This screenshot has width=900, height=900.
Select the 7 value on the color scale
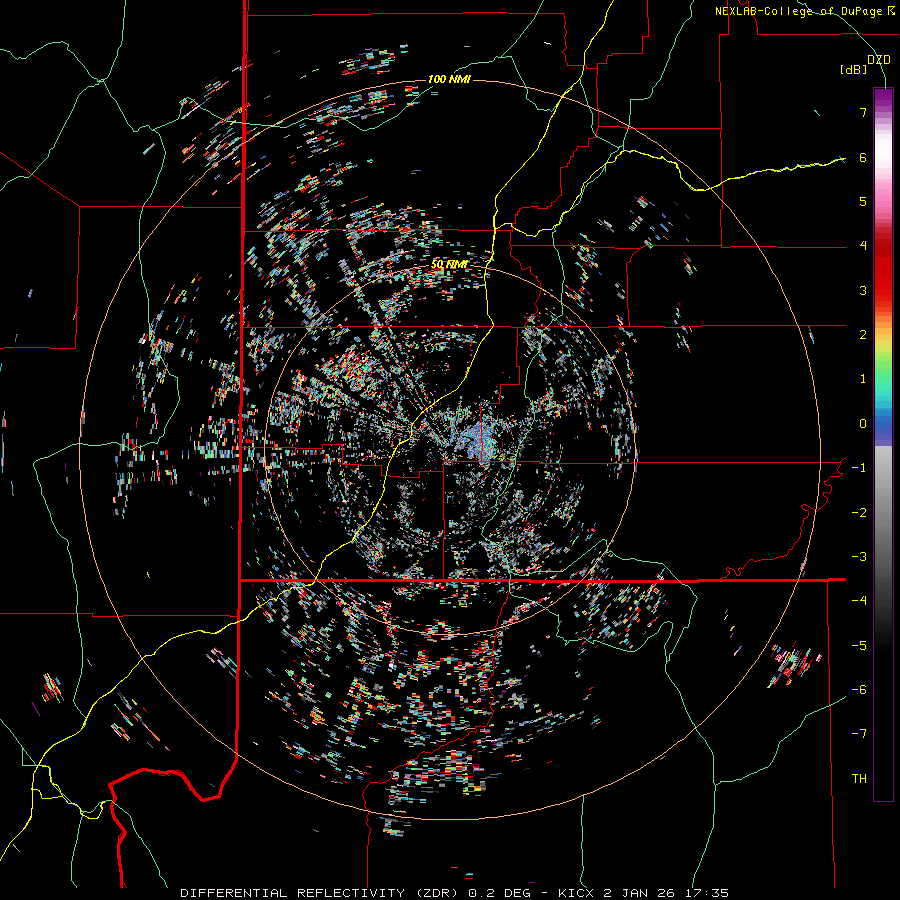(x=863, y=112)
